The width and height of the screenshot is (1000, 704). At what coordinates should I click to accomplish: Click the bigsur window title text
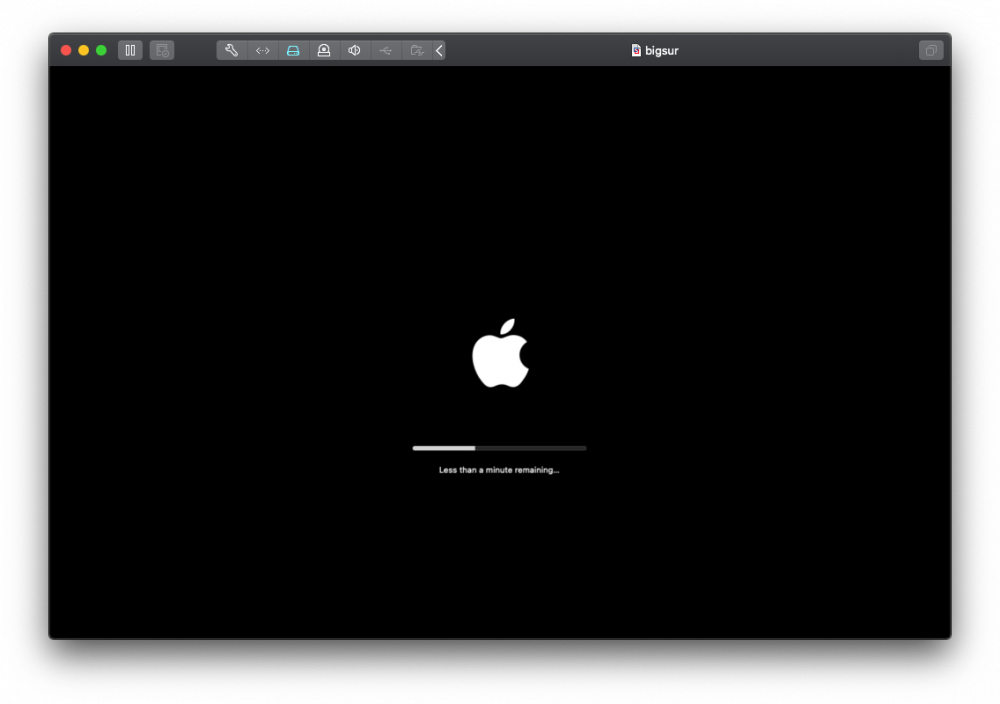coord(661,50)
